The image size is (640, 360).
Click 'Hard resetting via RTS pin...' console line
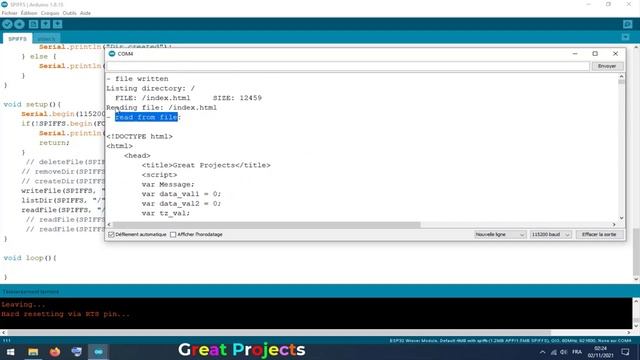tap(66, 314)
